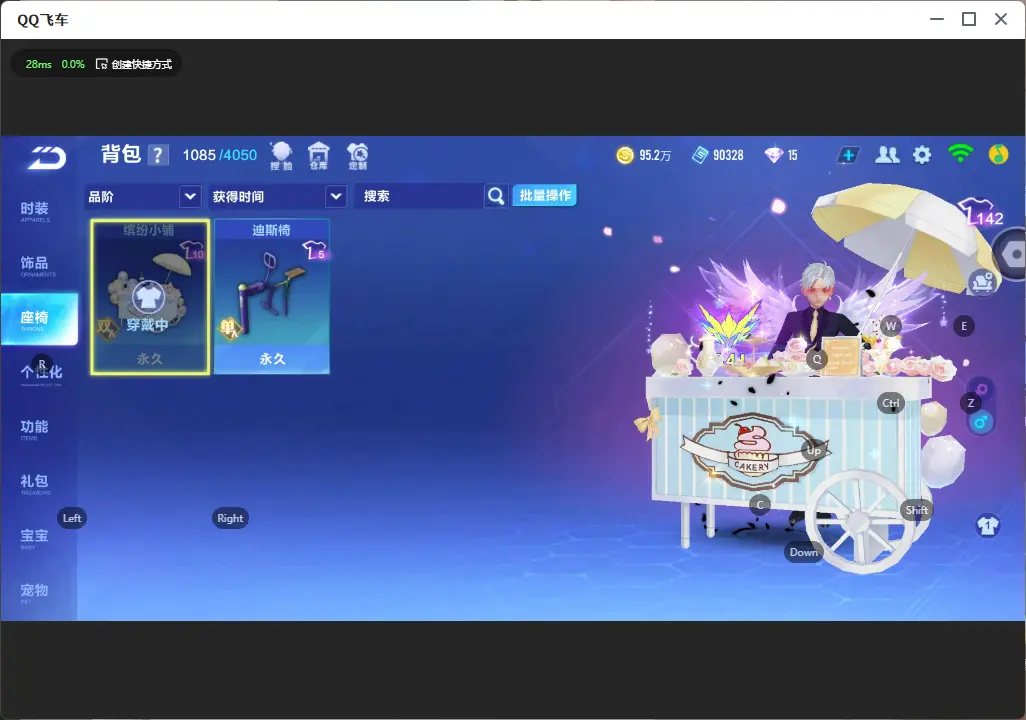Click the fashion score 142 shirt icon
This screenshot has height=720, width=1026.
pos(981,212)
